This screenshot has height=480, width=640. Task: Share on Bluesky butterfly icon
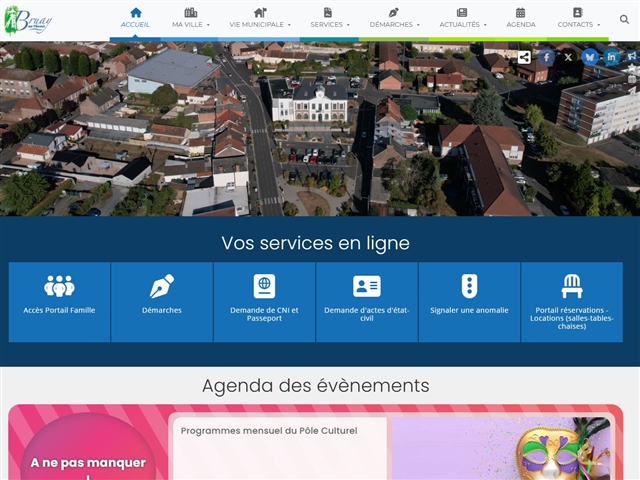(x=589, y=57)
